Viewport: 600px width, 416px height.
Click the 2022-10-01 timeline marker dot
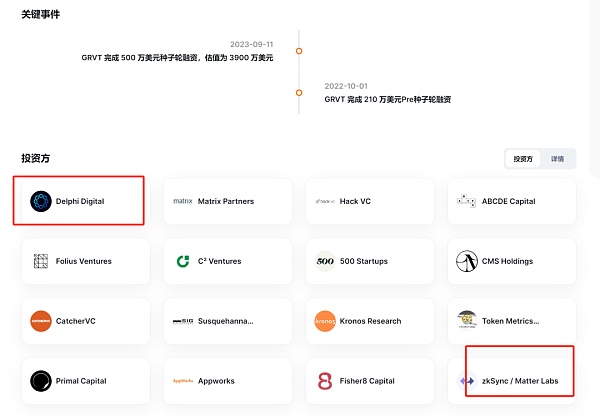[x=299, y=93]
